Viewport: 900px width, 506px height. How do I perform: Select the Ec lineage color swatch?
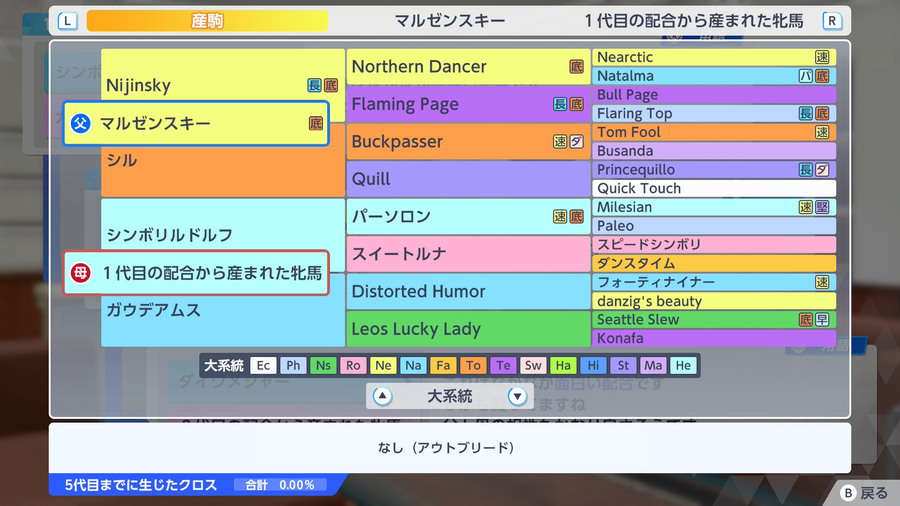click(x=263, y=365)
